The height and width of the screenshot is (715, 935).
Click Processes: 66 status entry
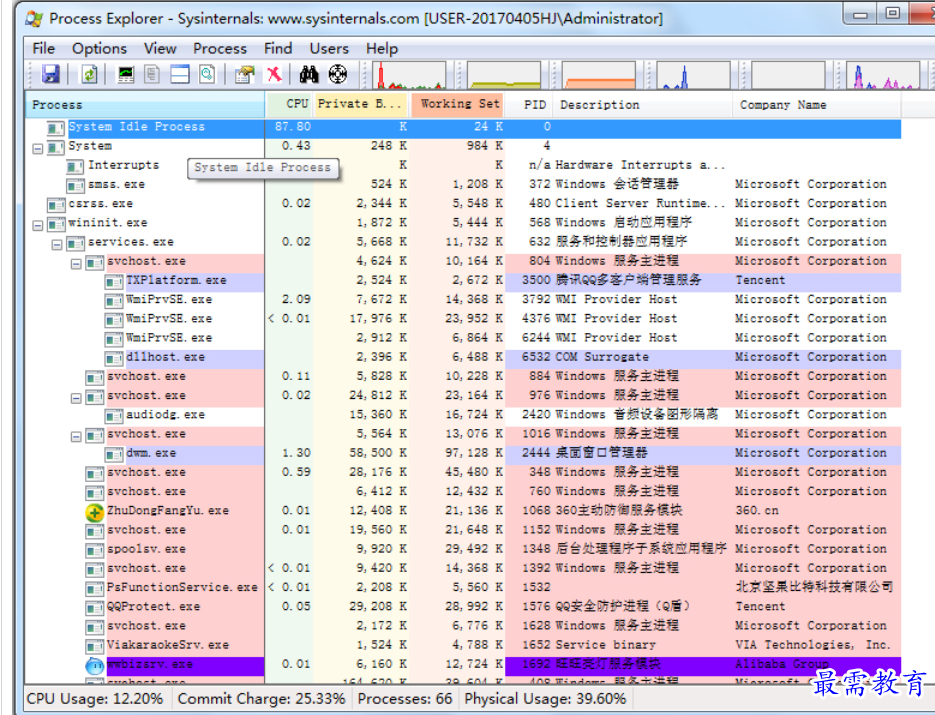[405, 699]
